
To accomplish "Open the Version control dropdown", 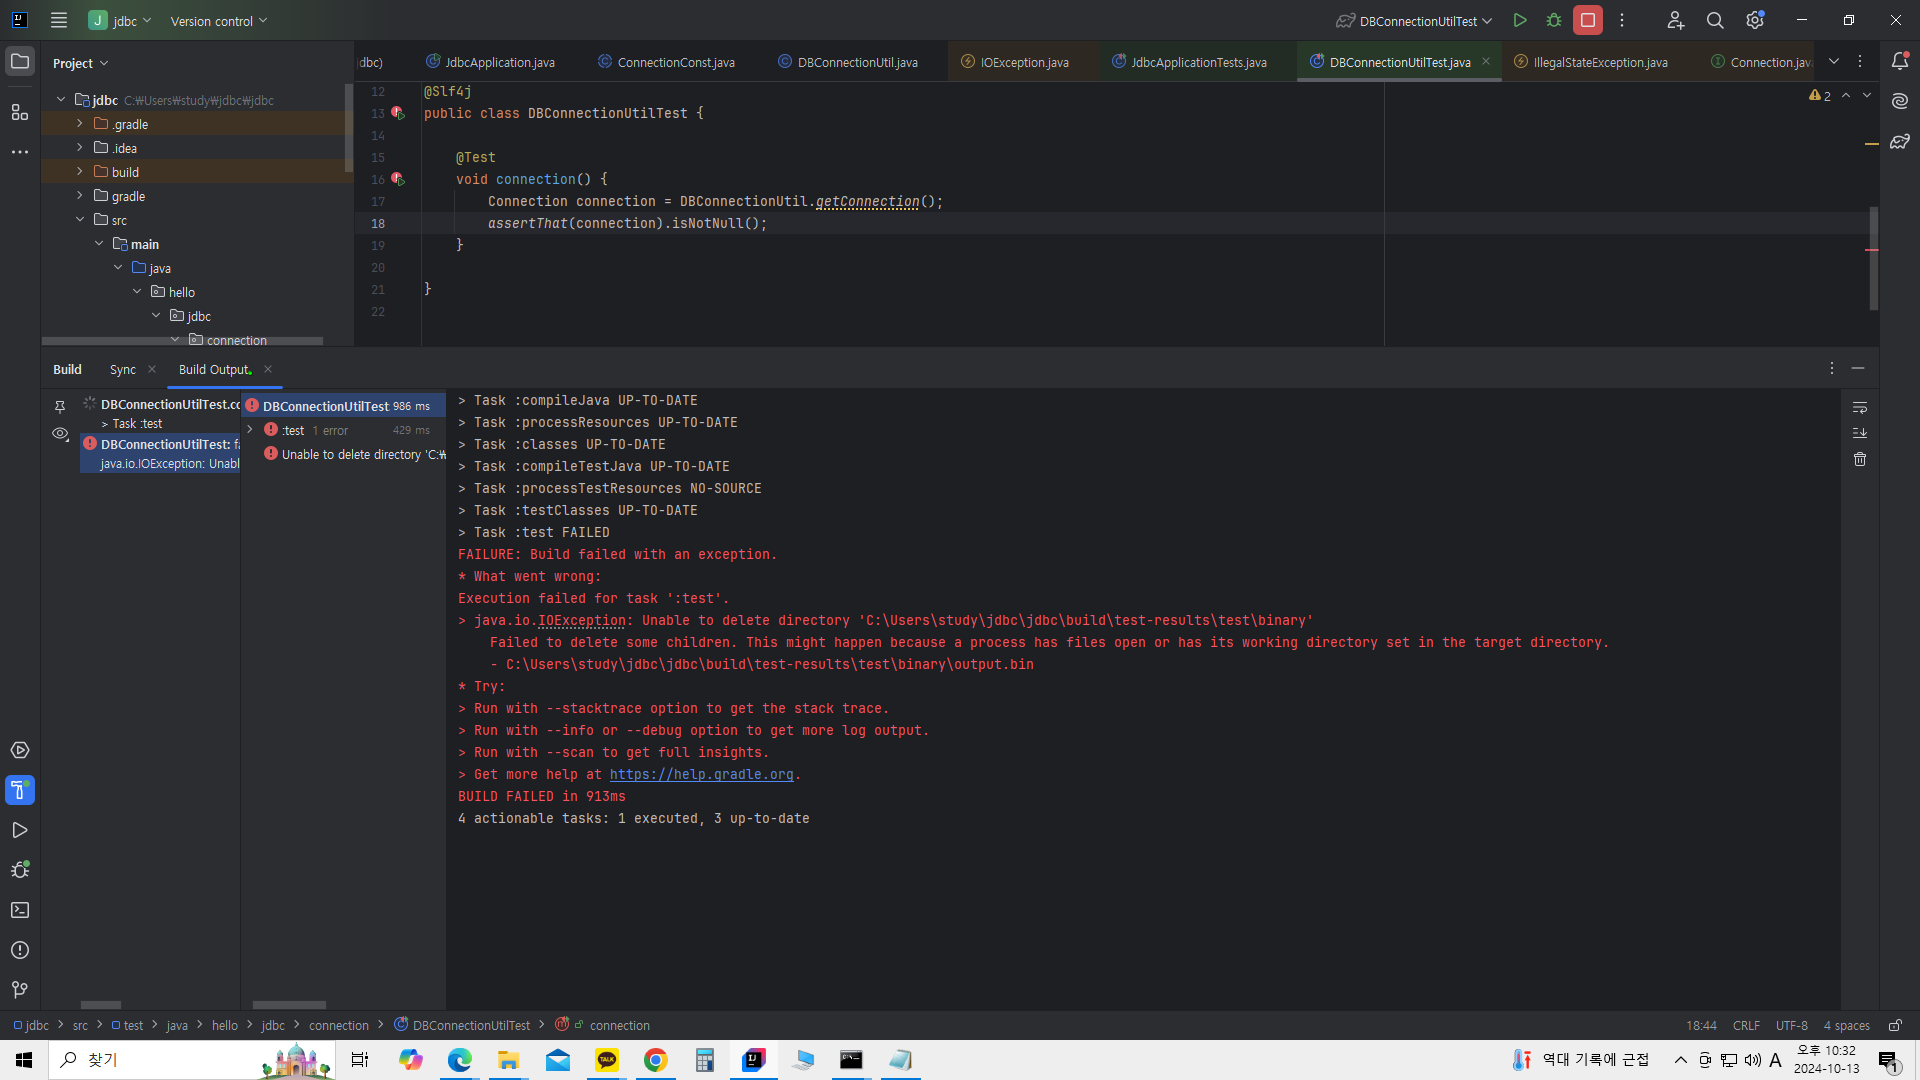I will point(219,20).
